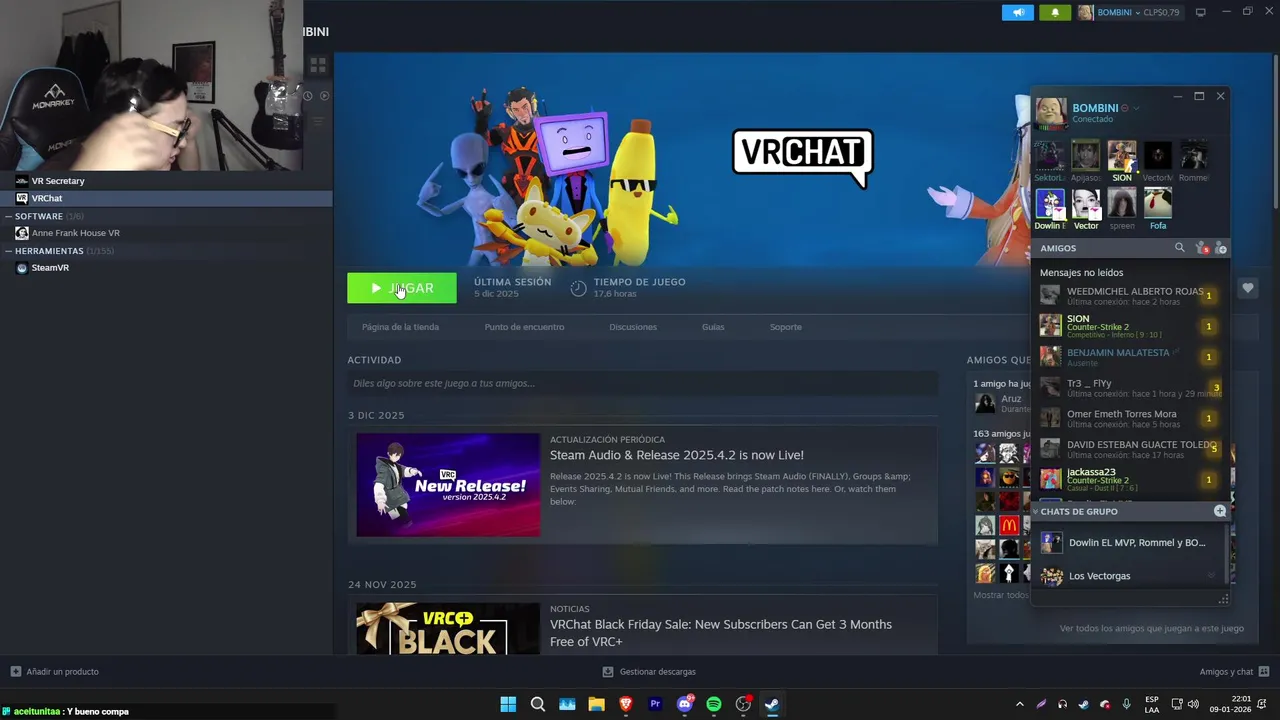
Task: Click the favorite heart icon on the game page
Action: coord(1248,288)
